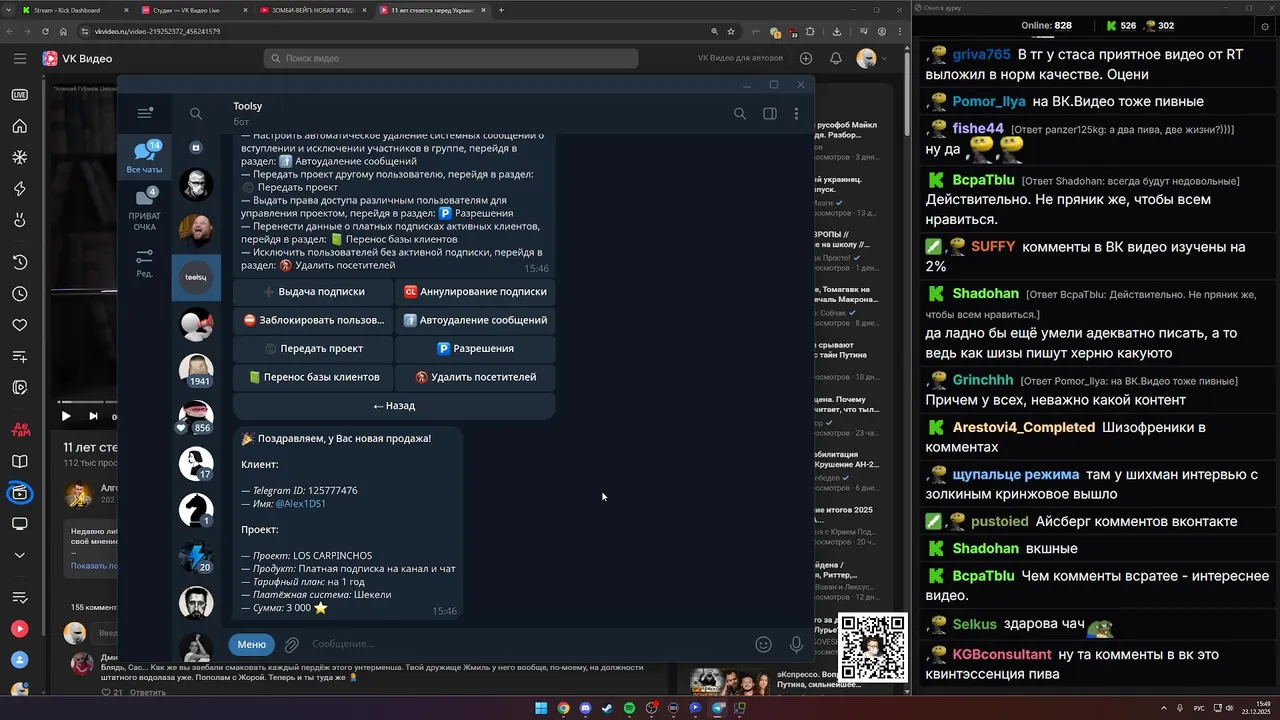Open the browser downloads icon
Screen dimensions: 1280x720
pyautogui.click(x=837, y=31)
